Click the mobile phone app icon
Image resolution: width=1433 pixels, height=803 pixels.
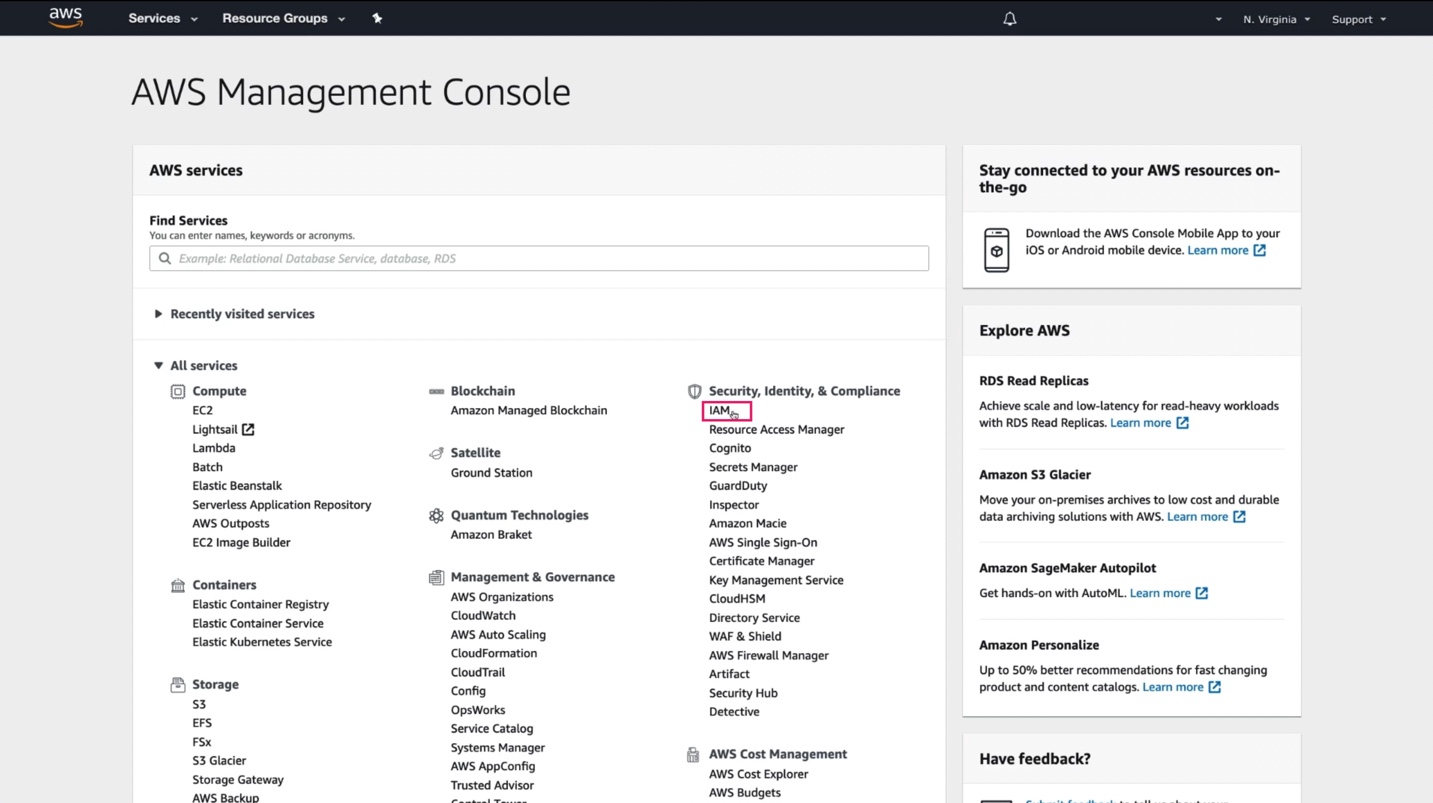click(x=997, y=250)
